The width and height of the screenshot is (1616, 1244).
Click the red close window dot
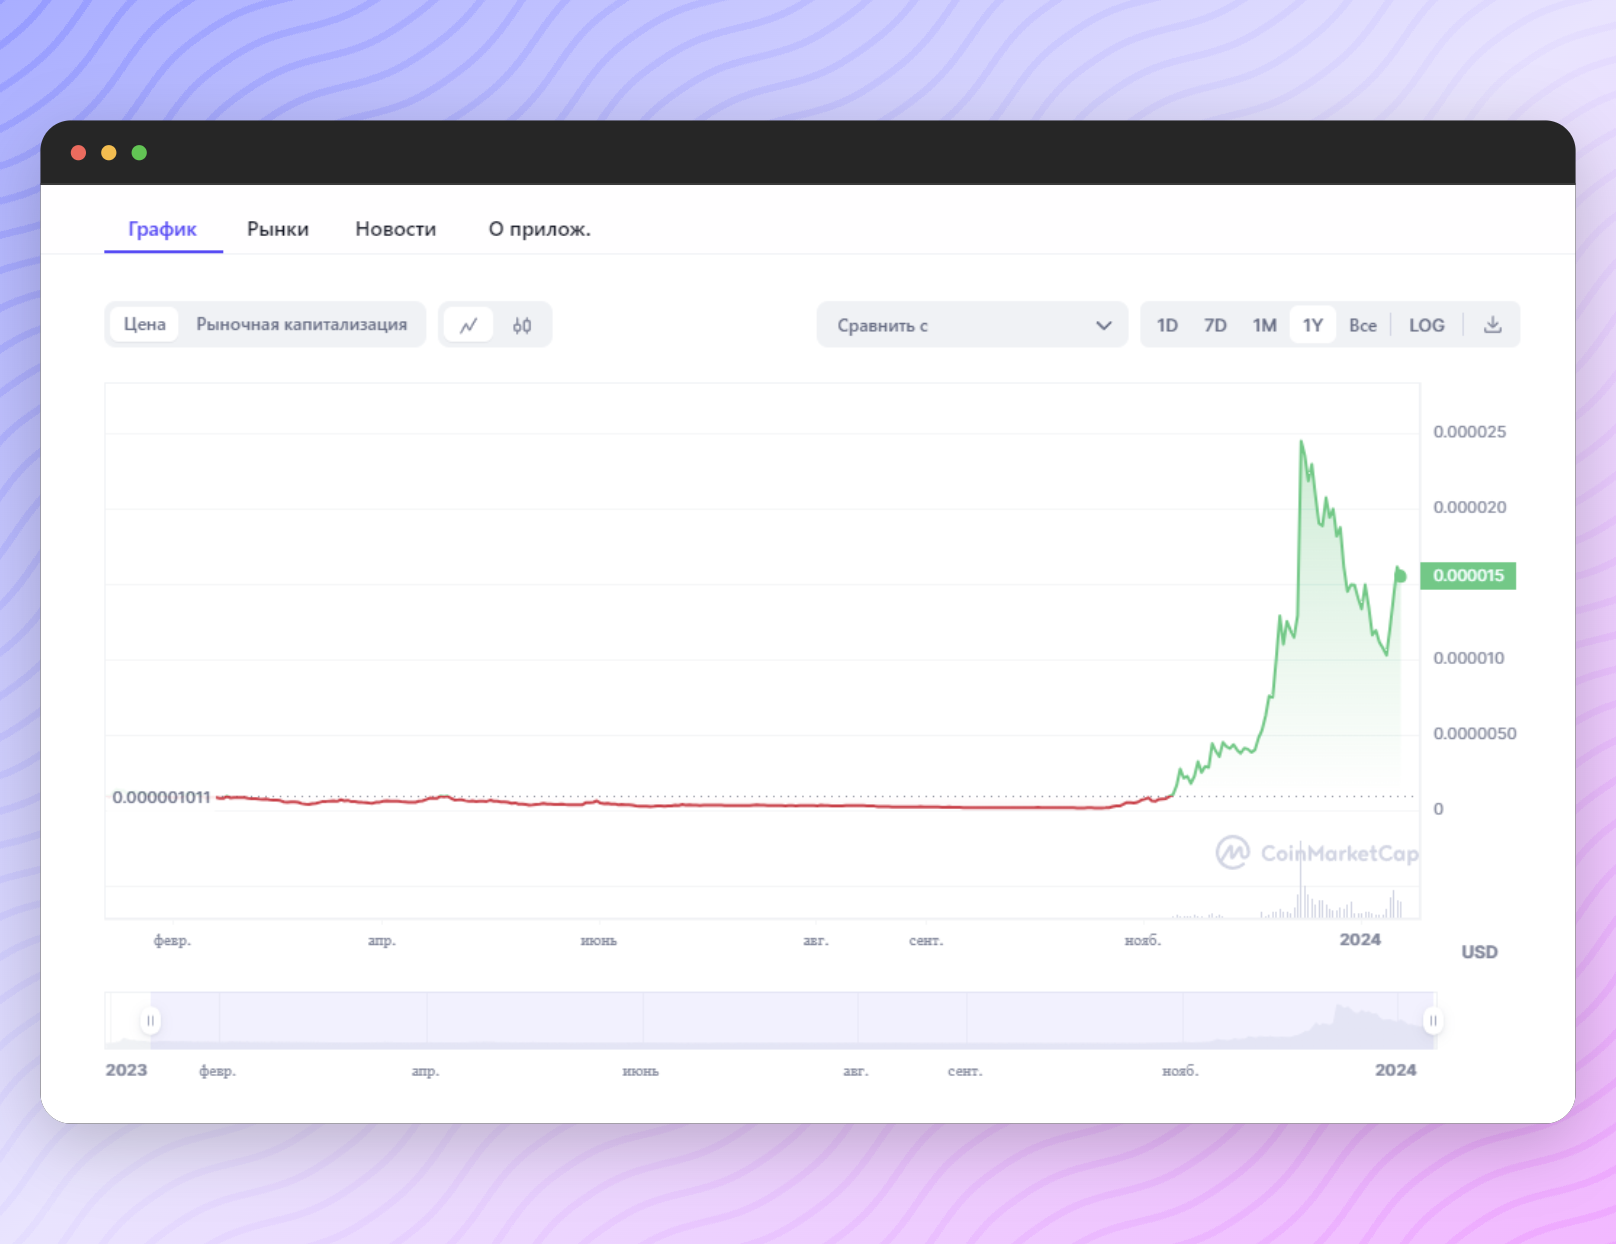point(78,152)
